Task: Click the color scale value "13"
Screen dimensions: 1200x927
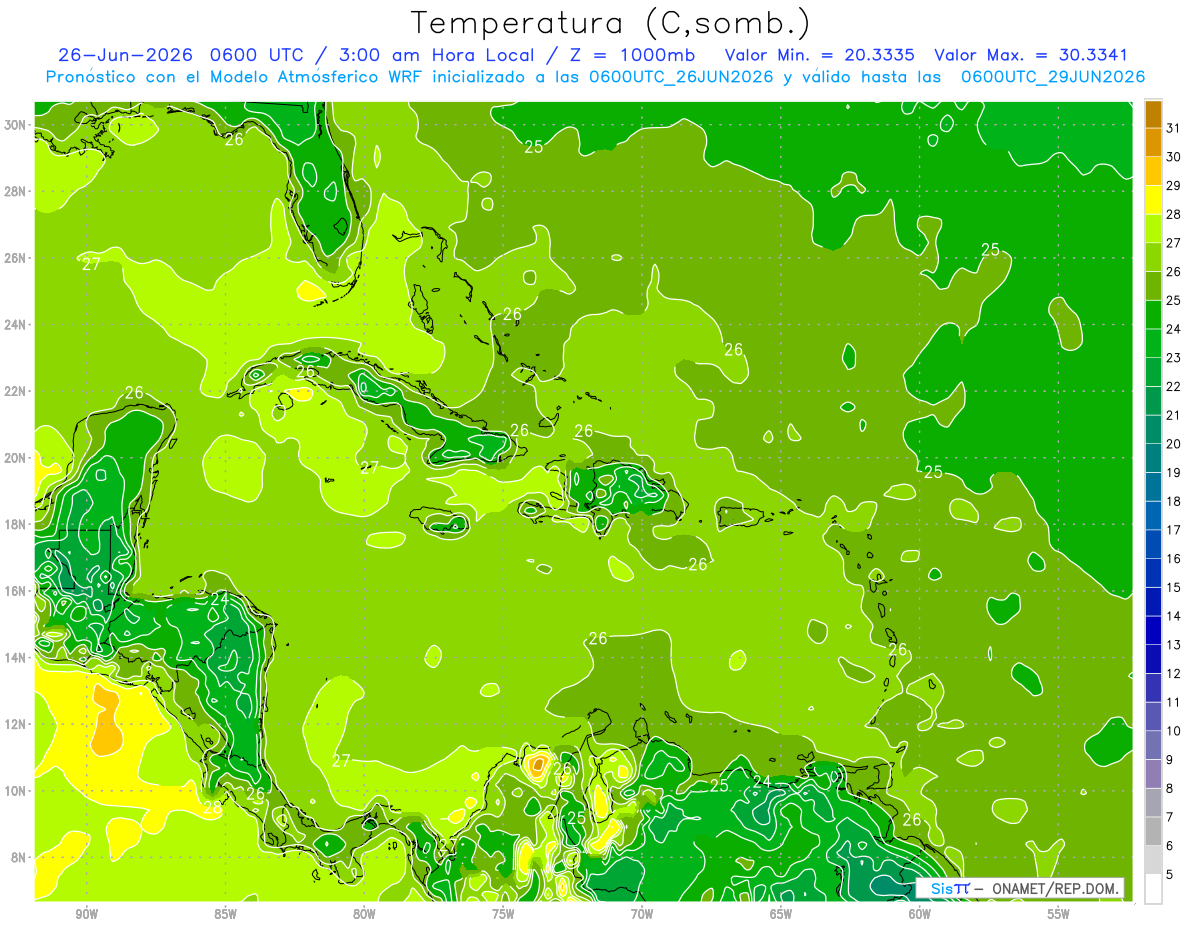Action: point(1173,644)
